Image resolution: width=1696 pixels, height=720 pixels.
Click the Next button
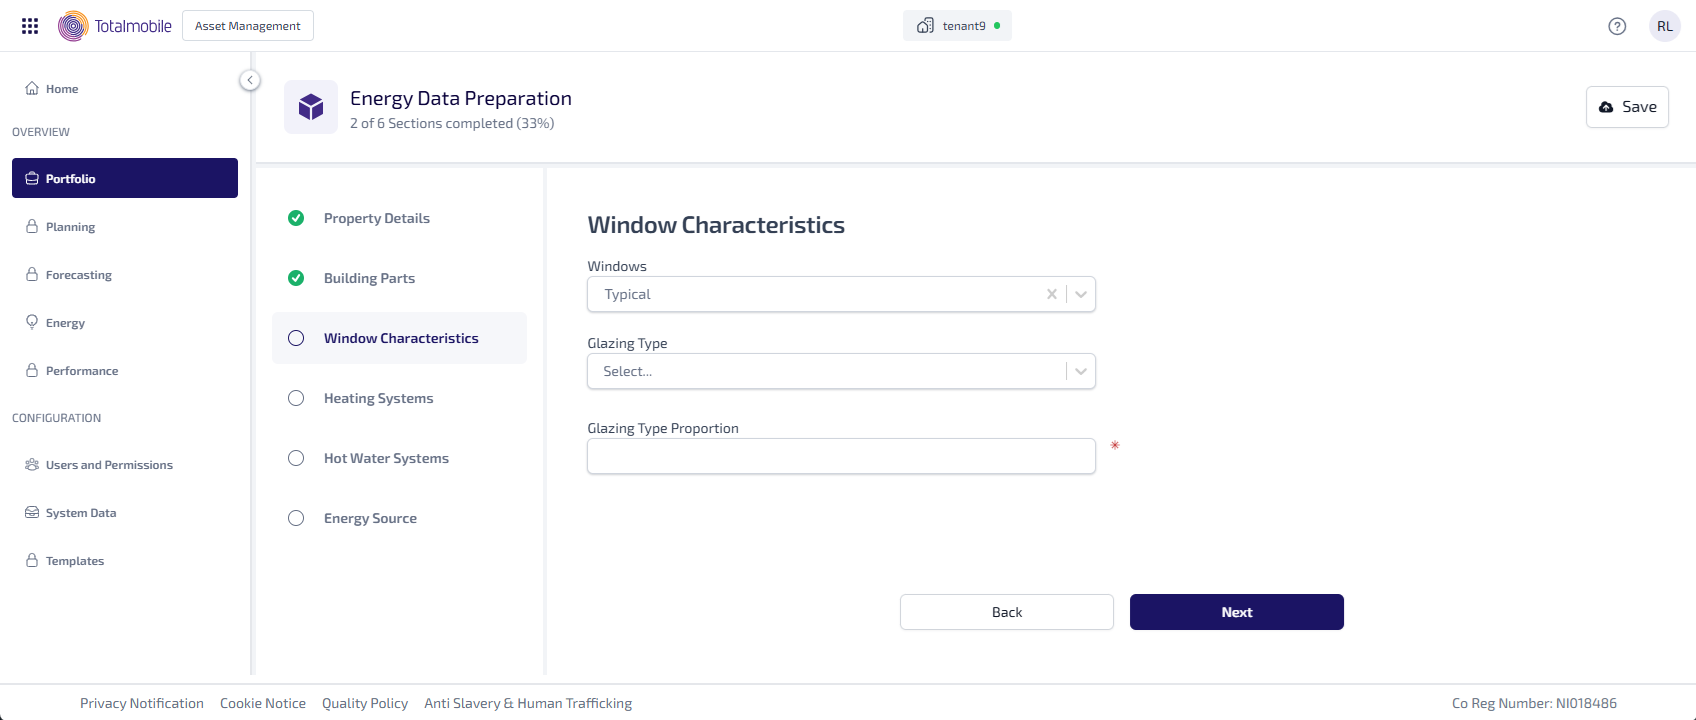coord(1236,612)
